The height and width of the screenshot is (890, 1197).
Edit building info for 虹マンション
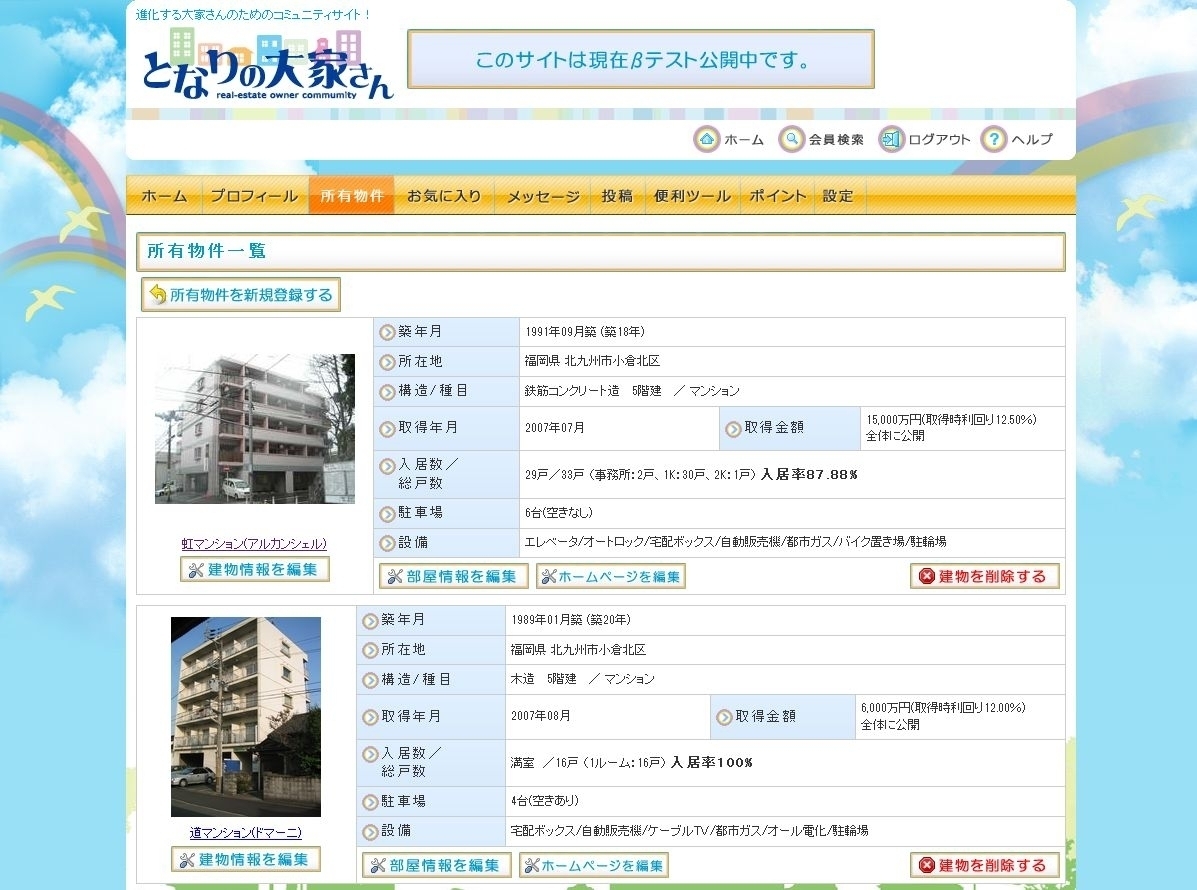click(255, 569)
